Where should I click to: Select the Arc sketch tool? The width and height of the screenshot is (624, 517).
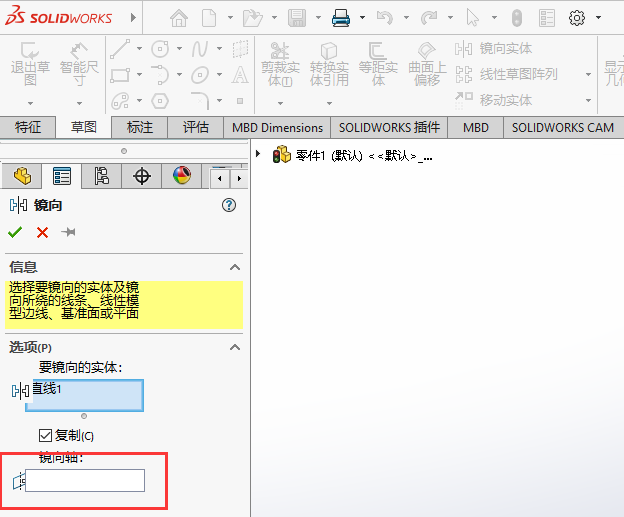[160, 75]
